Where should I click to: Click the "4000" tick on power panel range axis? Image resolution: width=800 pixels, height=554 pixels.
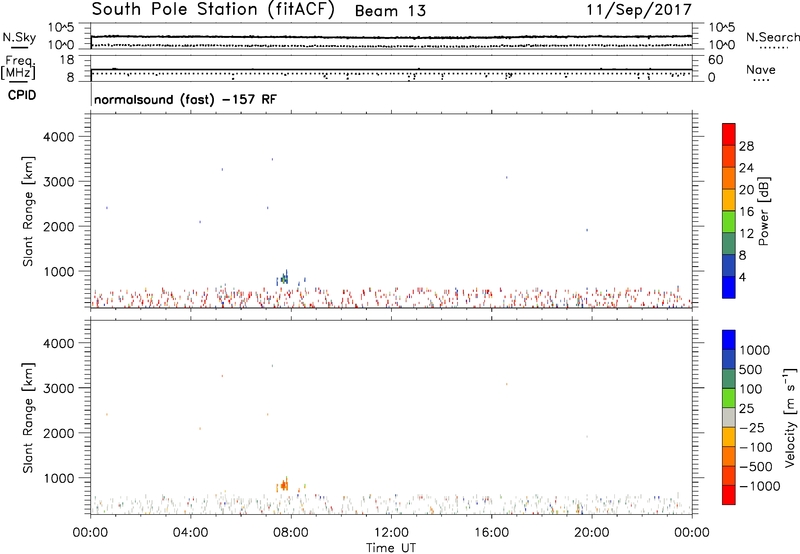pos(59,137)
